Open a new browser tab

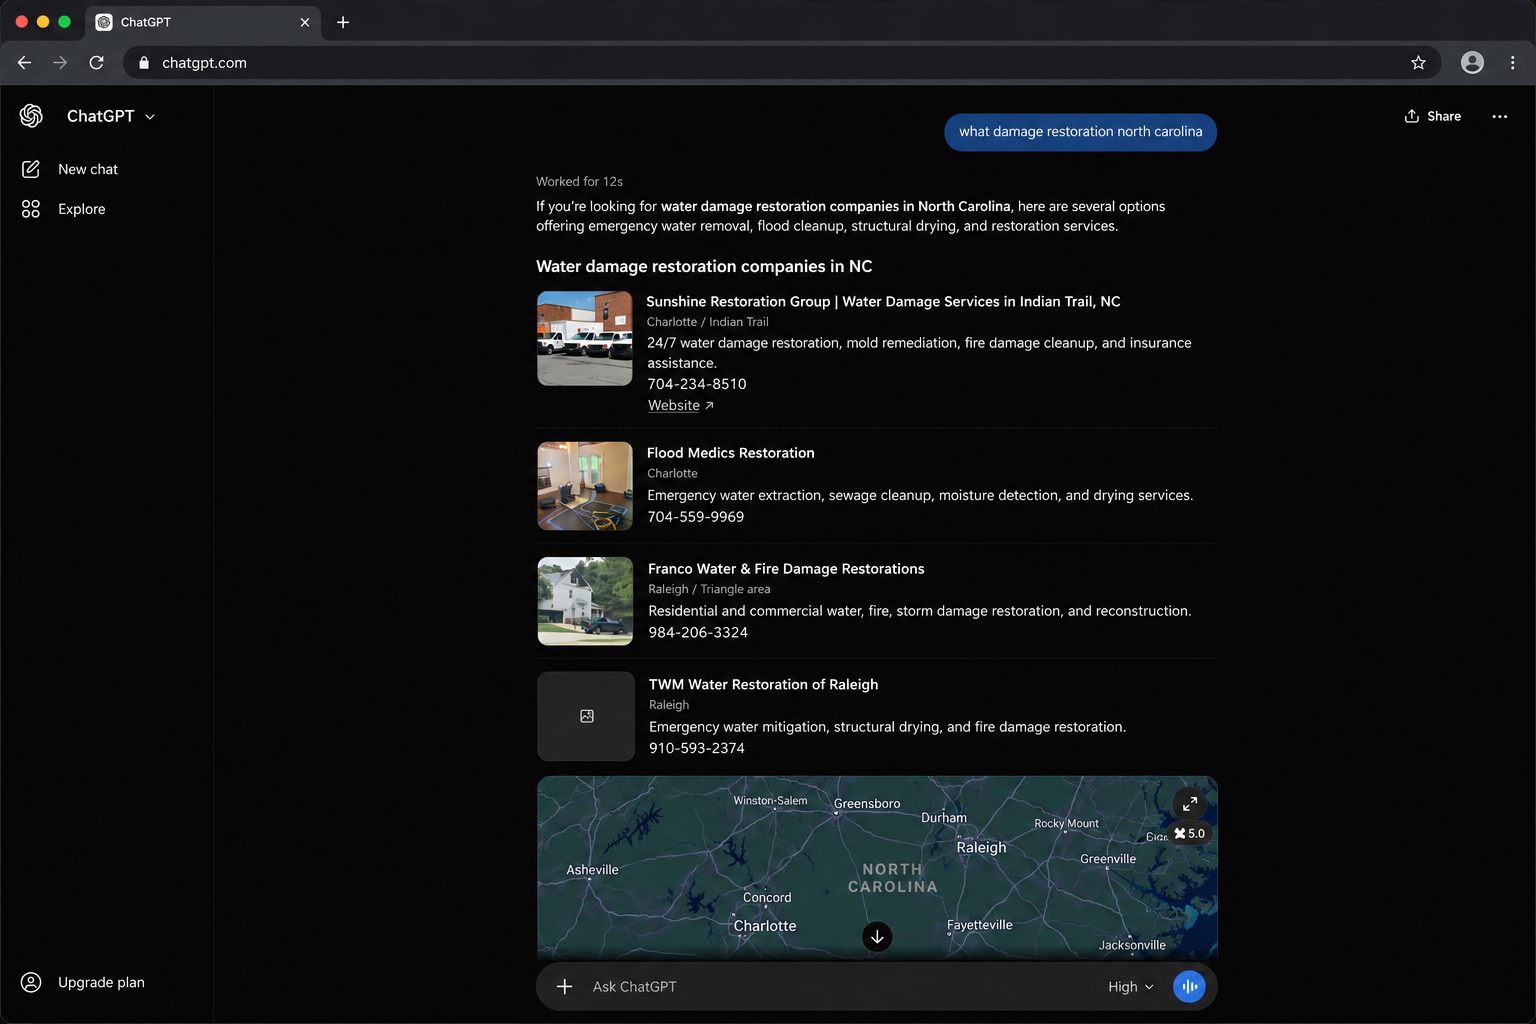tap(343, 22)
